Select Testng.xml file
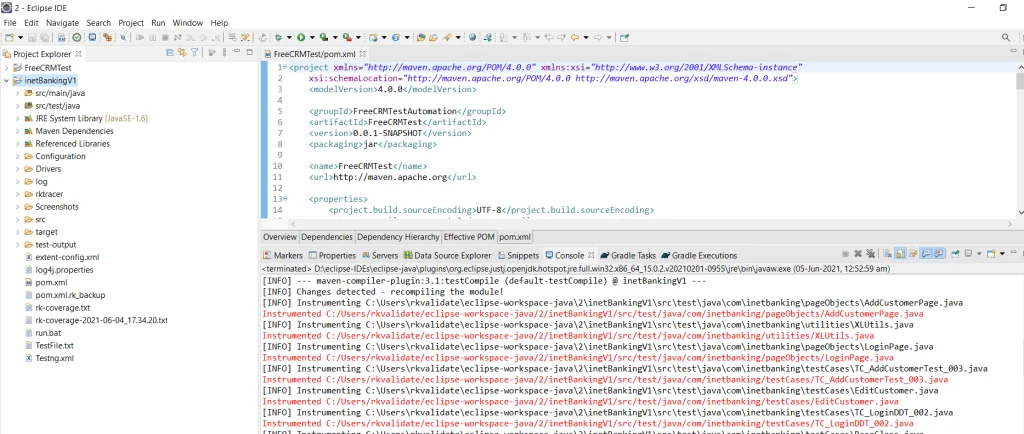1024x434 pixels. click(54, 358)
